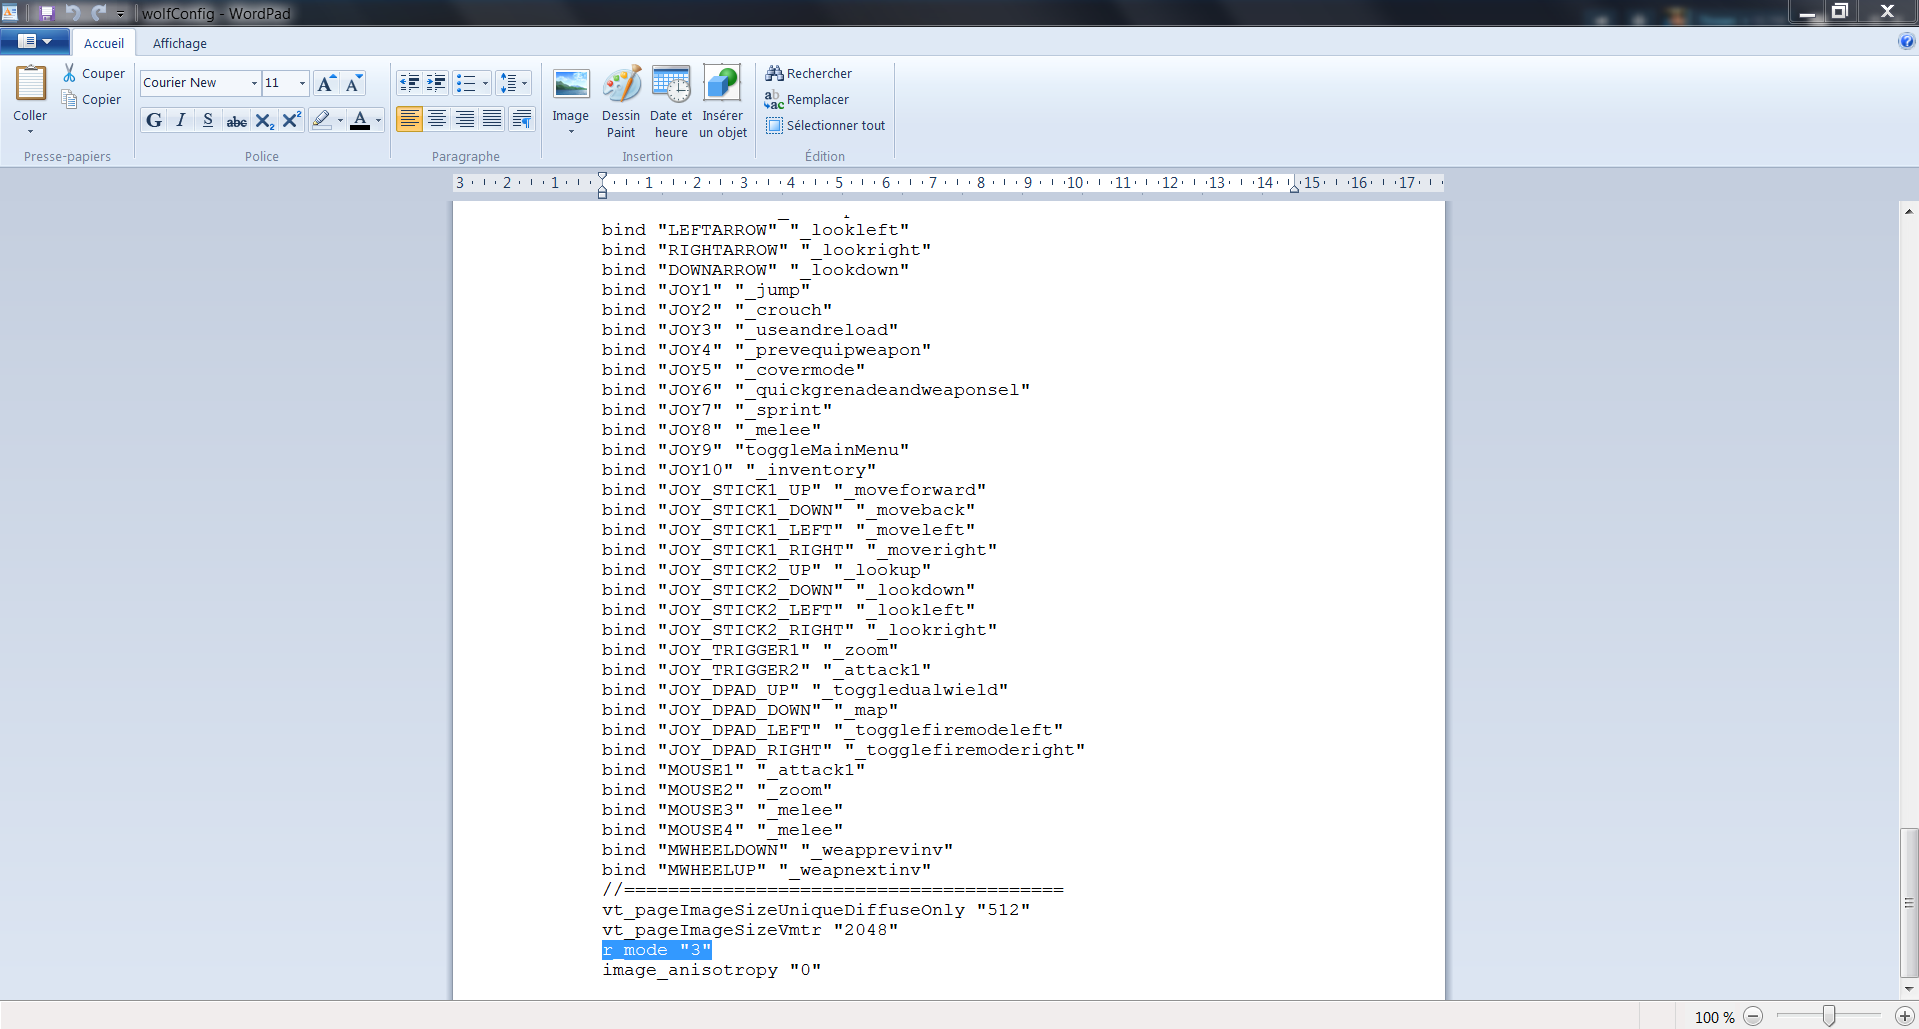Click the zoom out minus button
The height and width of the screenshot is (1029, 1919).
click(x=1753, y=1016)
